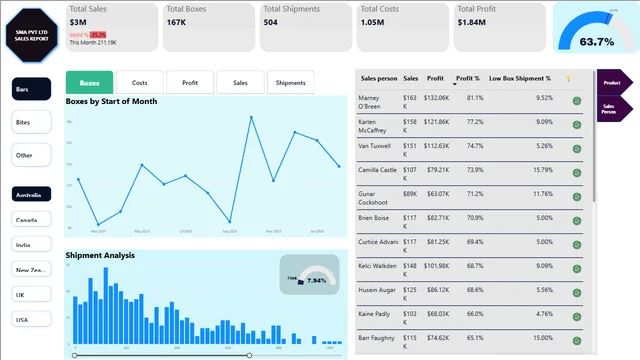This screenshot has height=360, width=640.
Task: Toggle the Australia country filter
Action: [31, 194]
